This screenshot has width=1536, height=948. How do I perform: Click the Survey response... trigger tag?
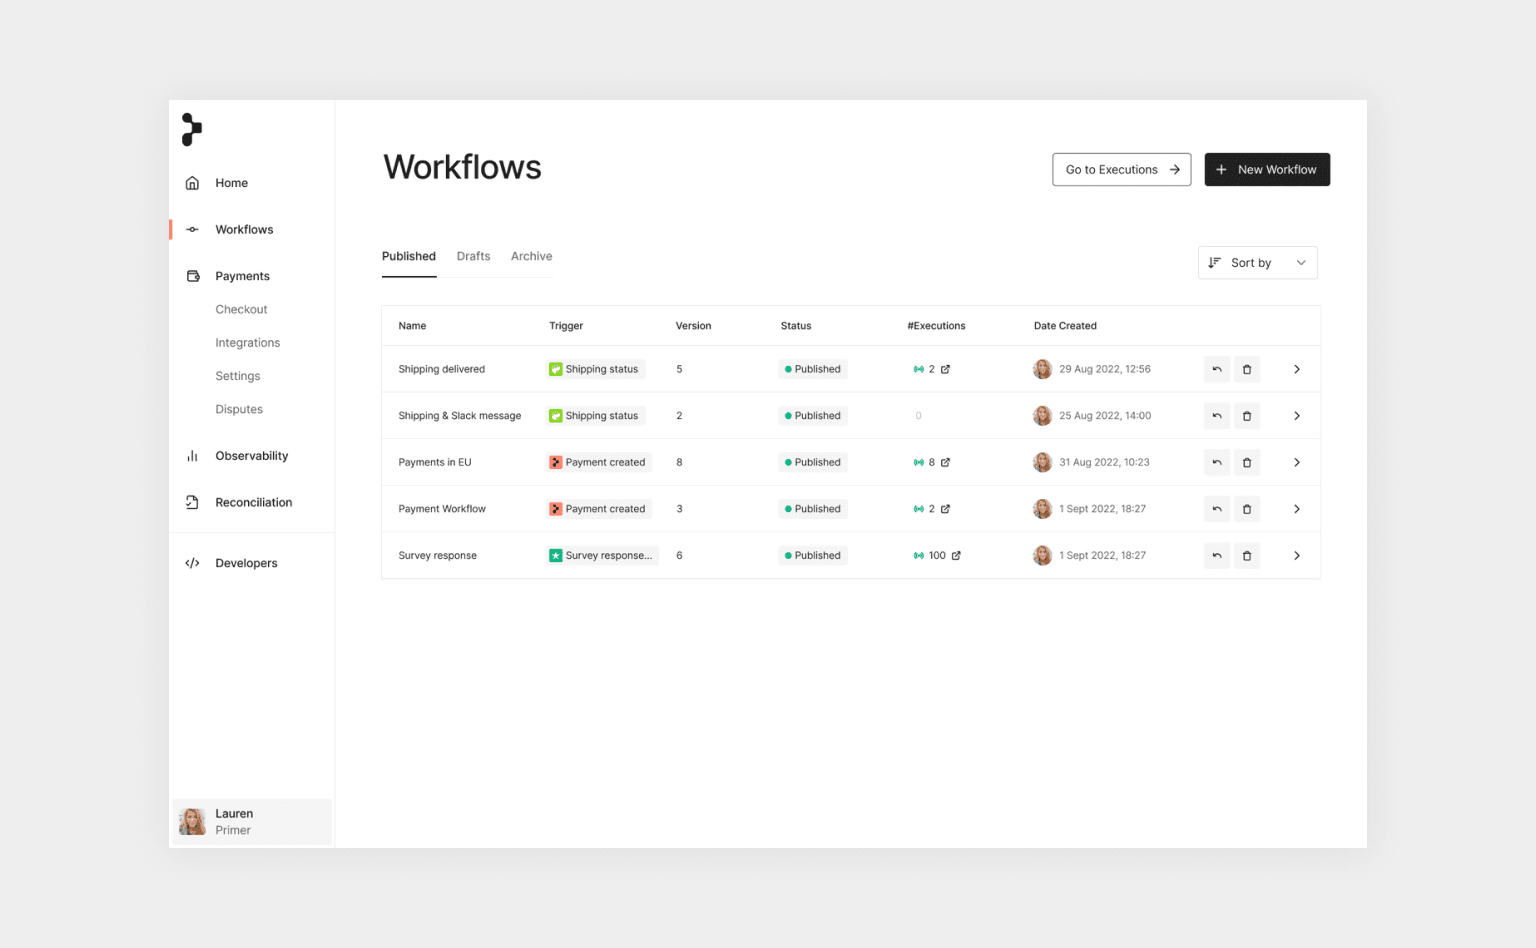point(601,556)
